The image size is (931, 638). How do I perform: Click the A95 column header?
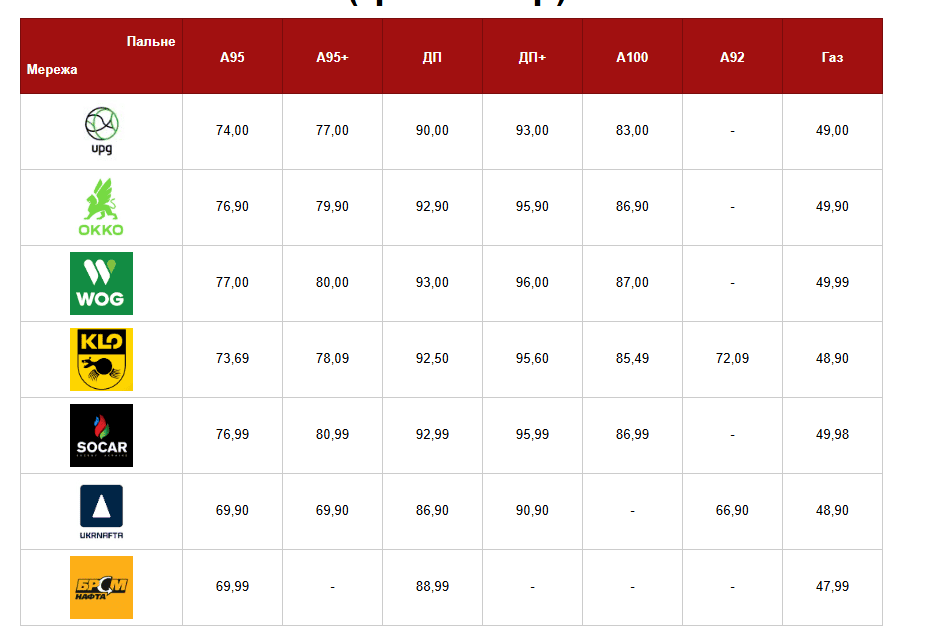pos(232,57)
